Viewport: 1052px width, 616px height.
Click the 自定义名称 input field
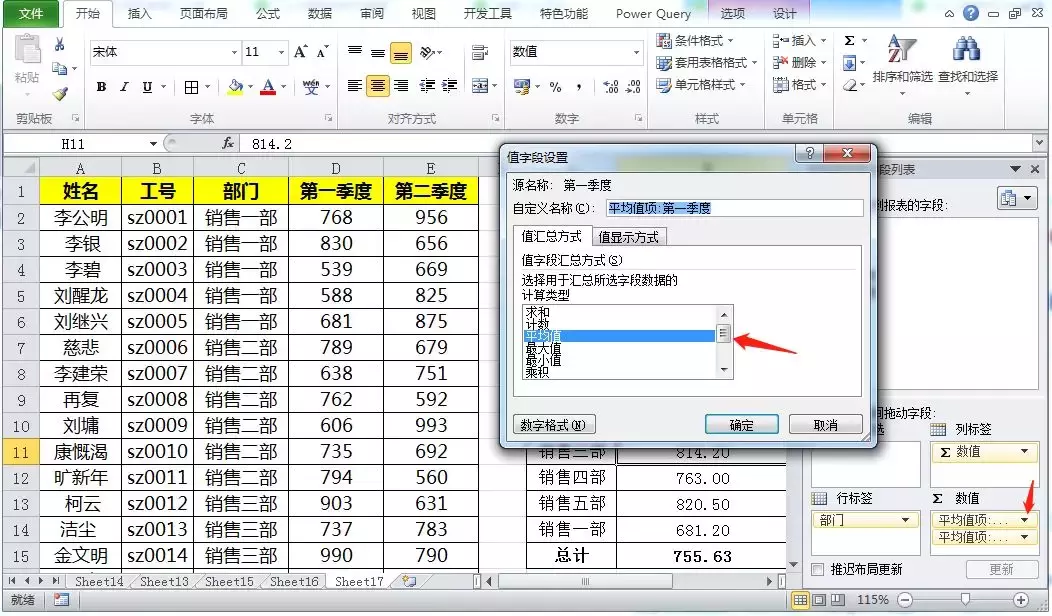[735, 208]
